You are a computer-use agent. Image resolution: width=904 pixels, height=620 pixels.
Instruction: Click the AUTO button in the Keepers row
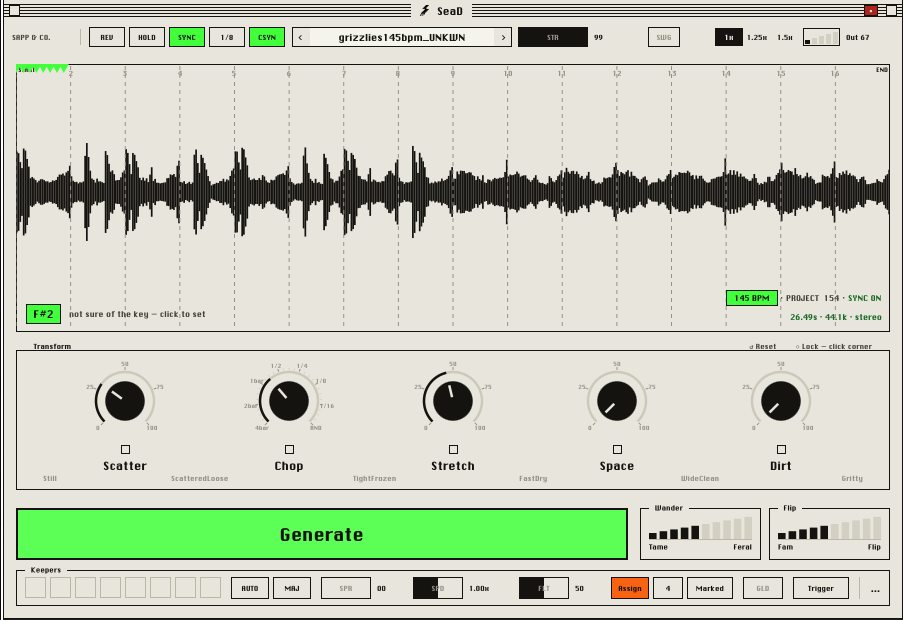point(250,588)
